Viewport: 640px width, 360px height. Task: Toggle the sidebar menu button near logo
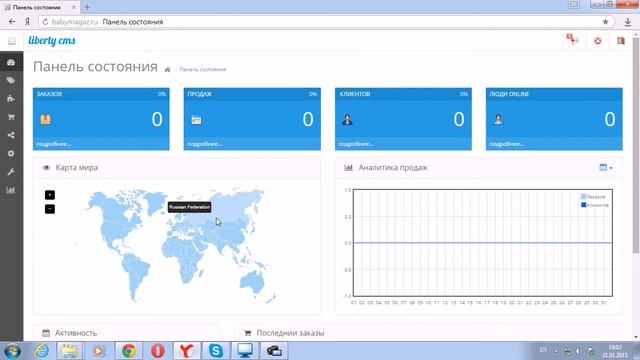[x=12, y=41]
